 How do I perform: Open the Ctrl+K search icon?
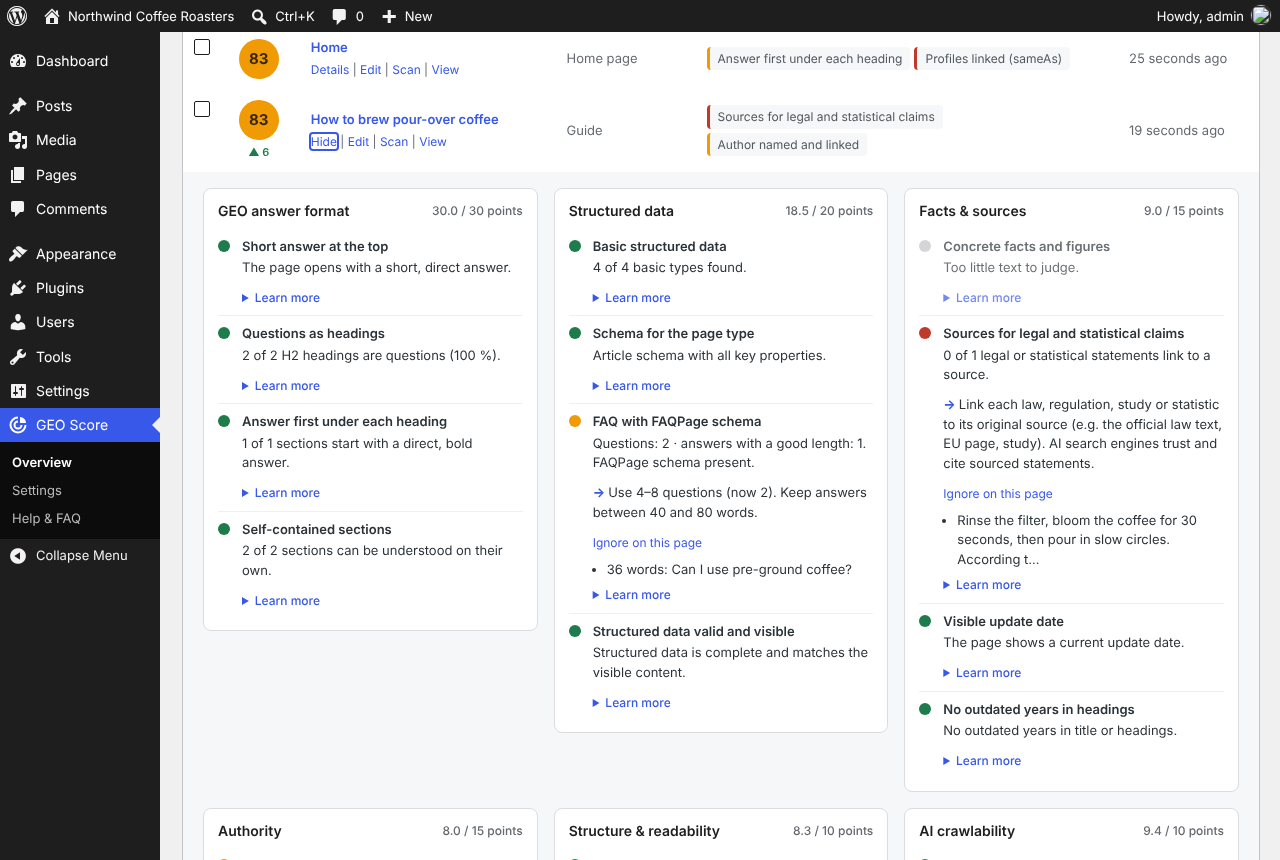259,16
